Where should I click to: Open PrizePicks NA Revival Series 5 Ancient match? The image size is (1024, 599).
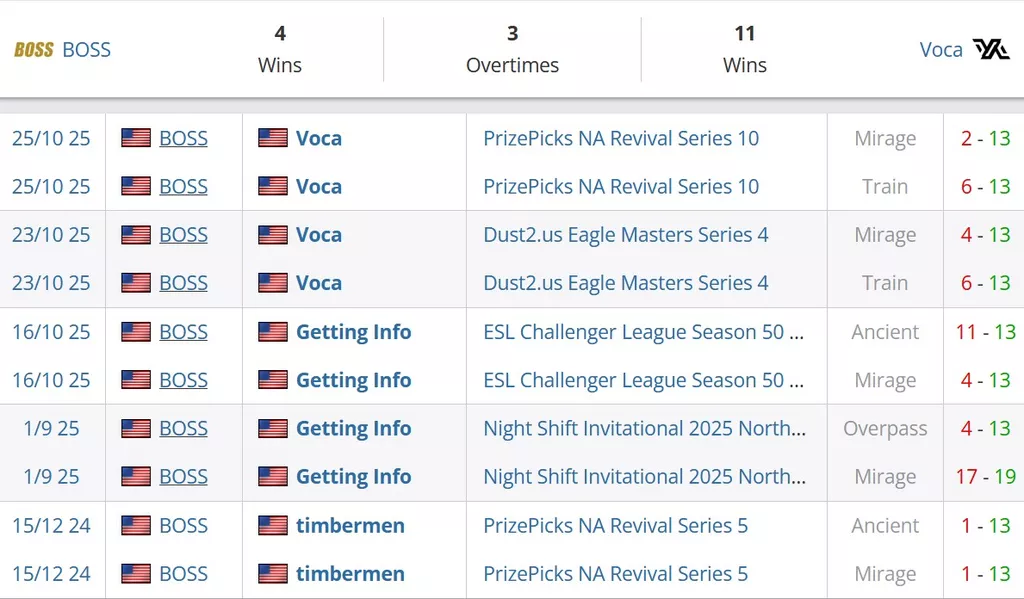click(x=615, y=526)
